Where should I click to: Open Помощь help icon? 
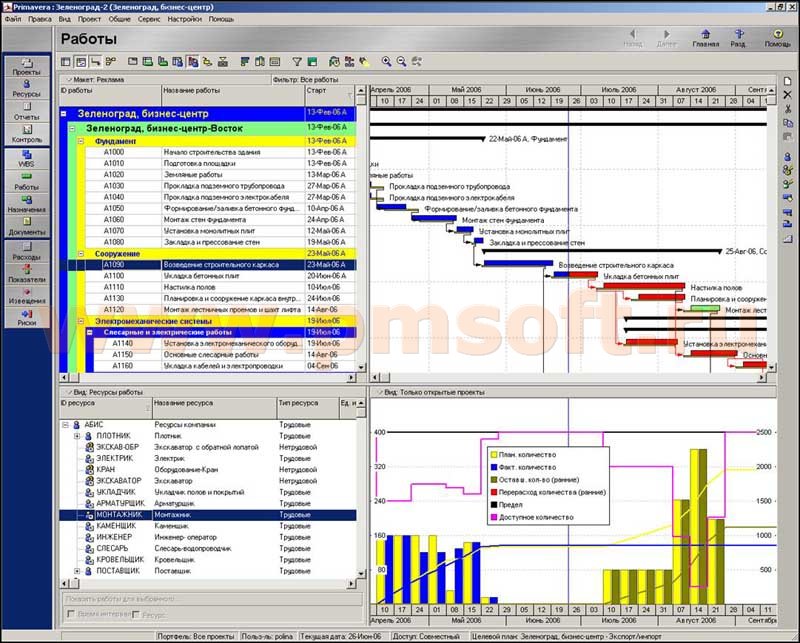coord(778,38)
